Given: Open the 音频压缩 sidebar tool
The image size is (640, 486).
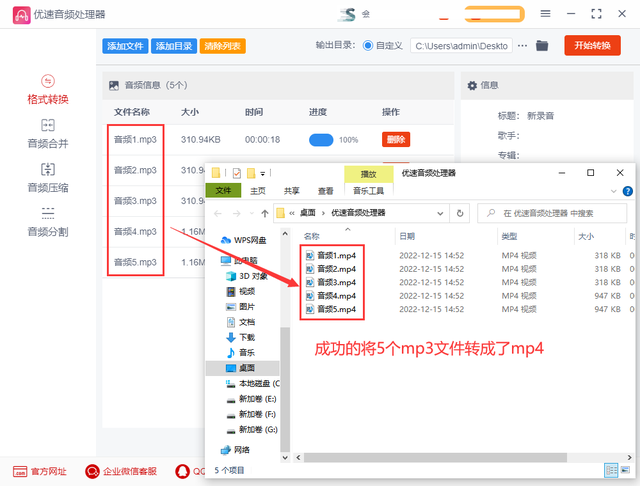Looking at the screenshot, I should pyautogui.click(x=48, y=178).
